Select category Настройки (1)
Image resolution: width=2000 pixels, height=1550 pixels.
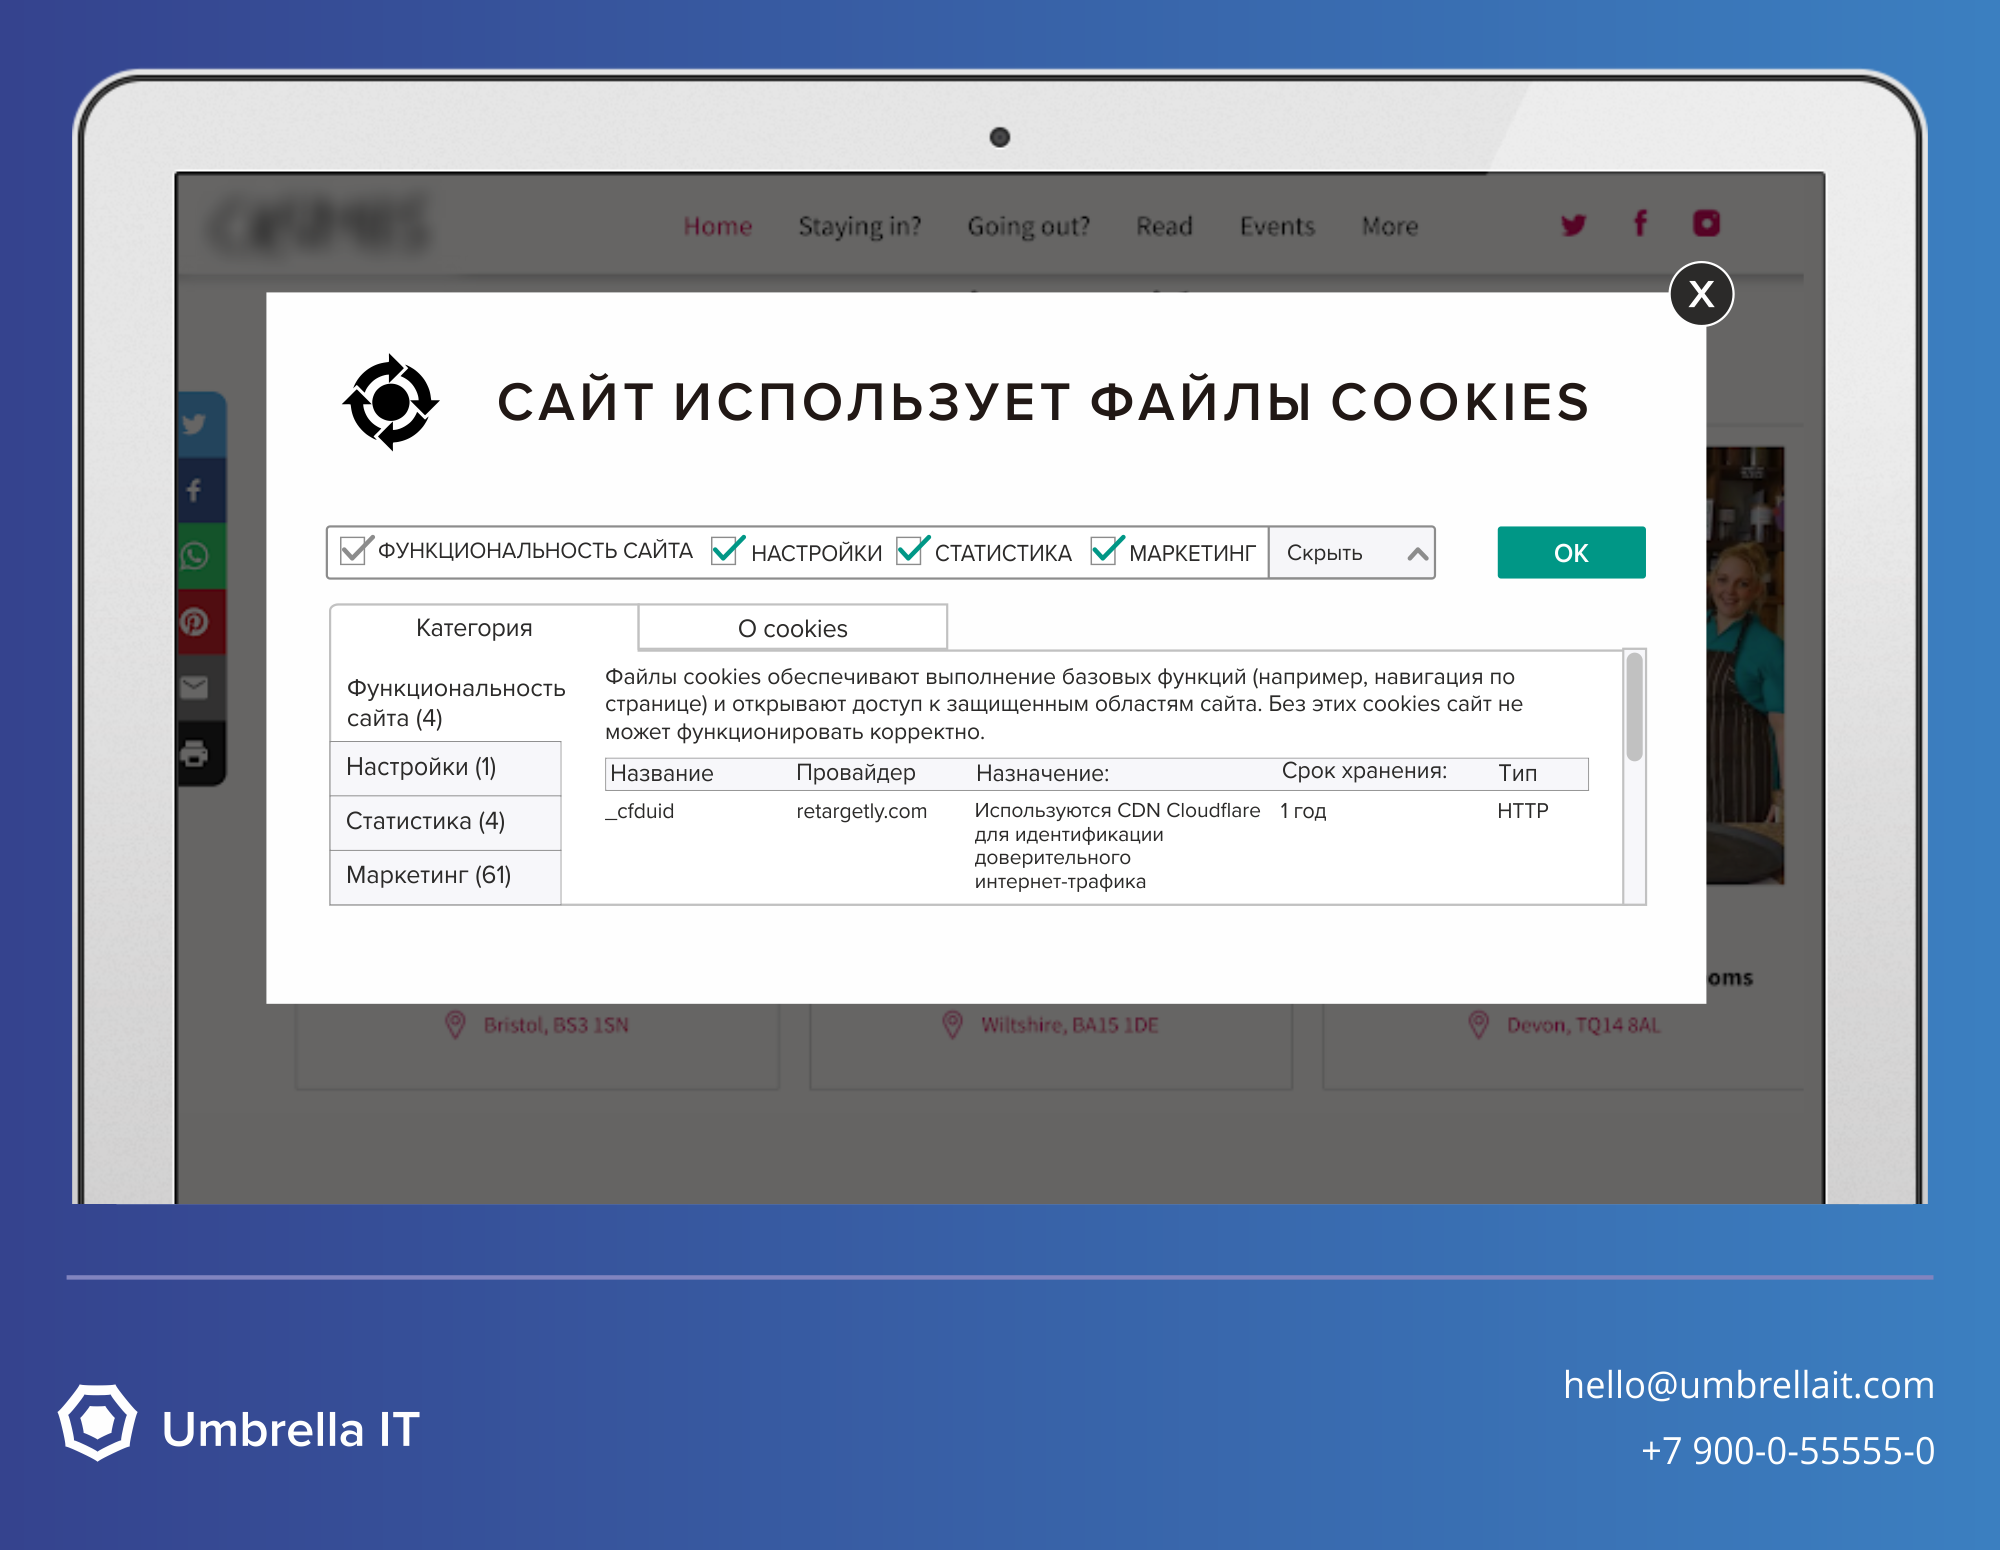click(446, 768)
